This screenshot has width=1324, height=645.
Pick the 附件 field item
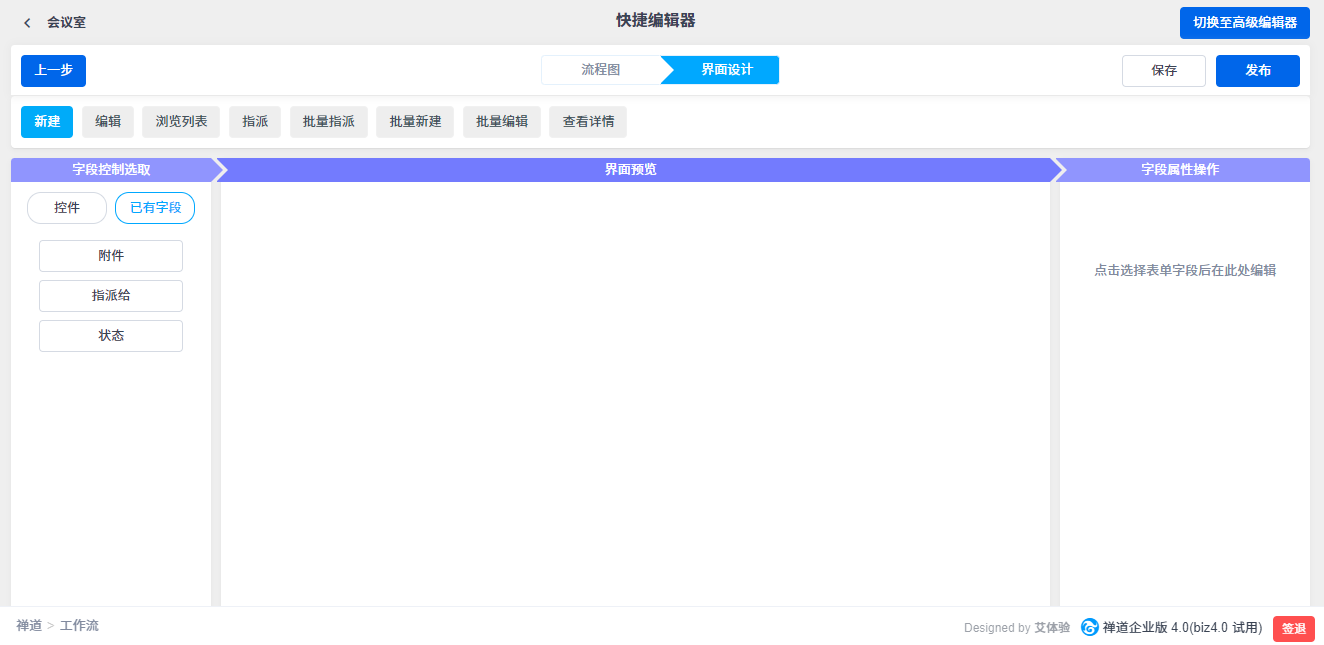(111, 256)
